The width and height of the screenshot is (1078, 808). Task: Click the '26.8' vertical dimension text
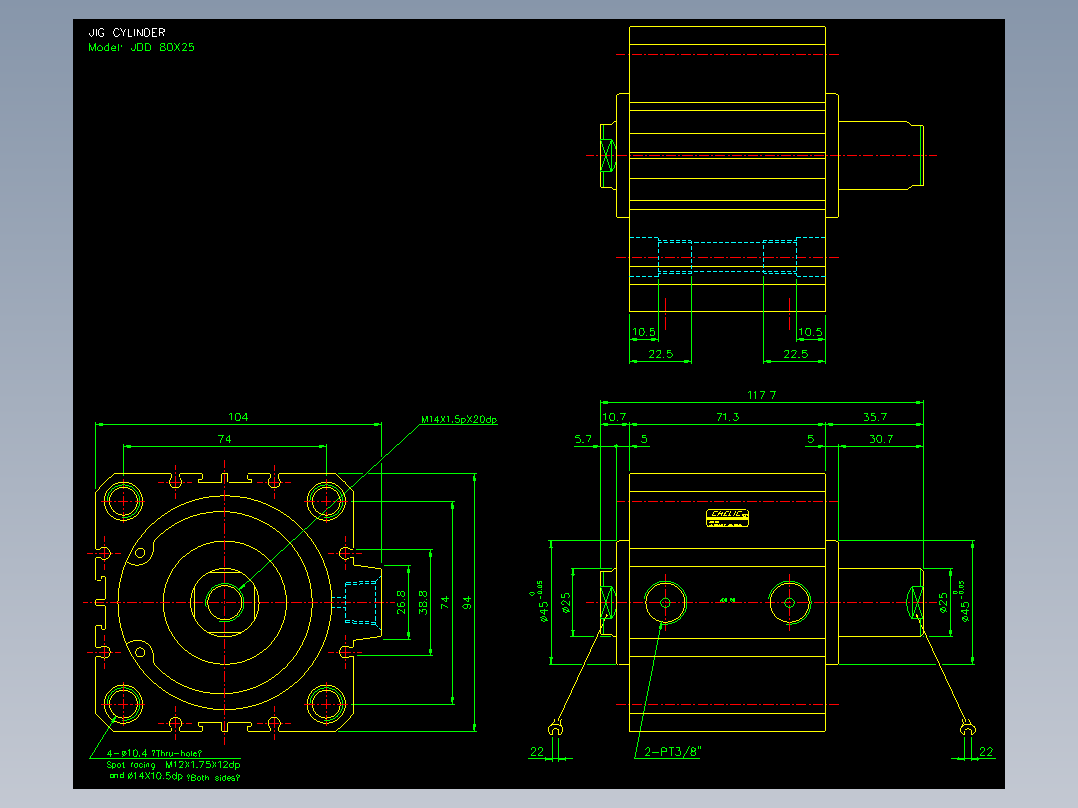[402, 602]
